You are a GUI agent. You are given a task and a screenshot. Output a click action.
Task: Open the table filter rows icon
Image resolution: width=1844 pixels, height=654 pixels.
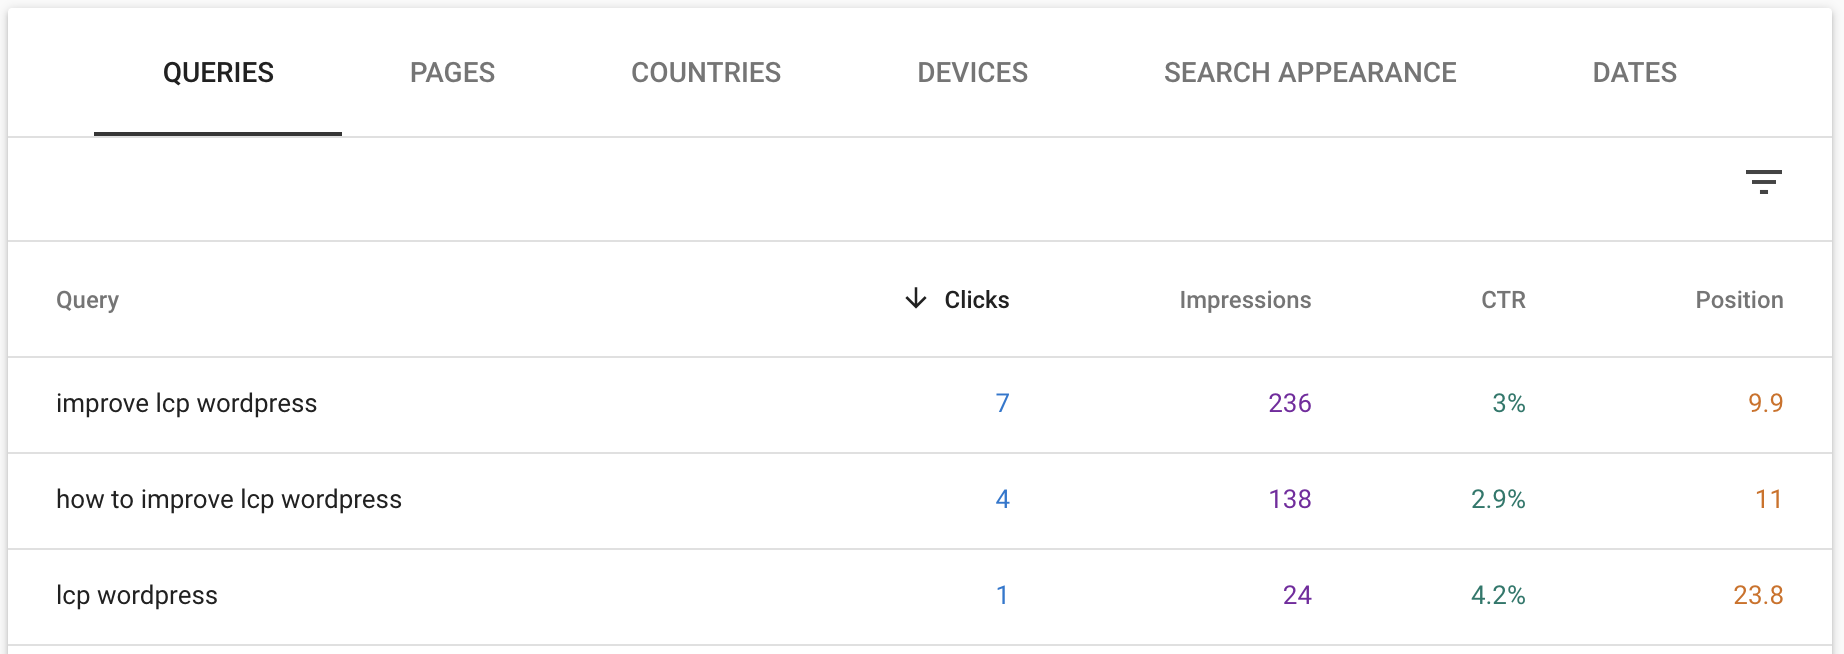pos(1764,181)
